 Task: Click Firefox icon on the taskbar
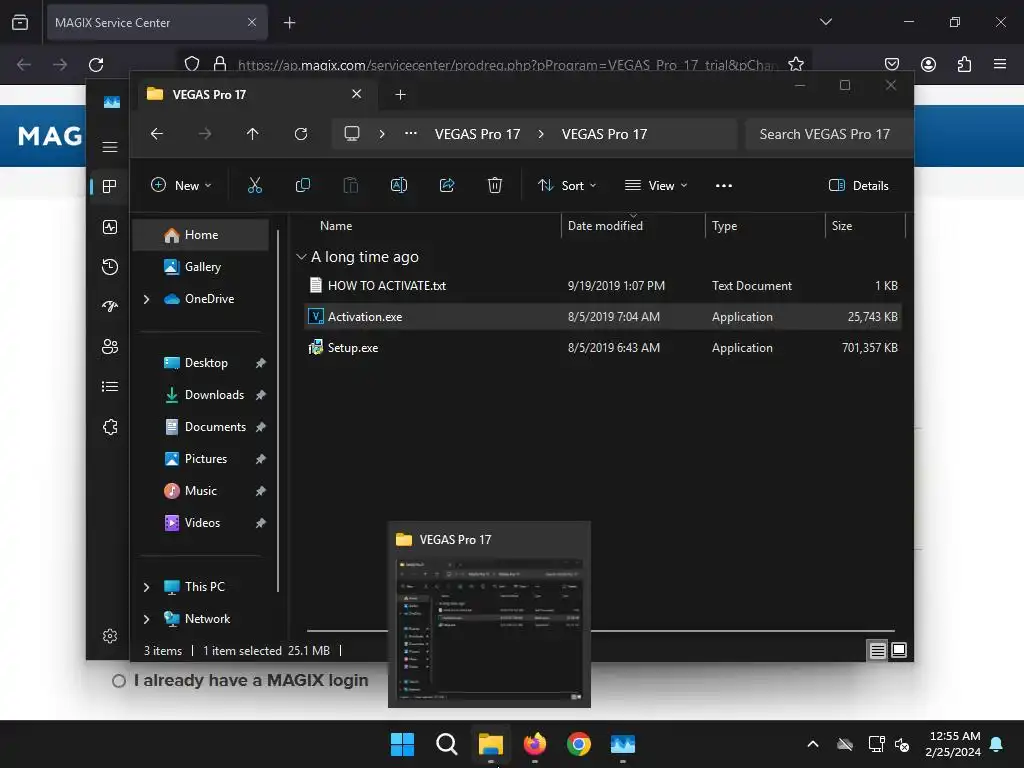coord(535,744)
